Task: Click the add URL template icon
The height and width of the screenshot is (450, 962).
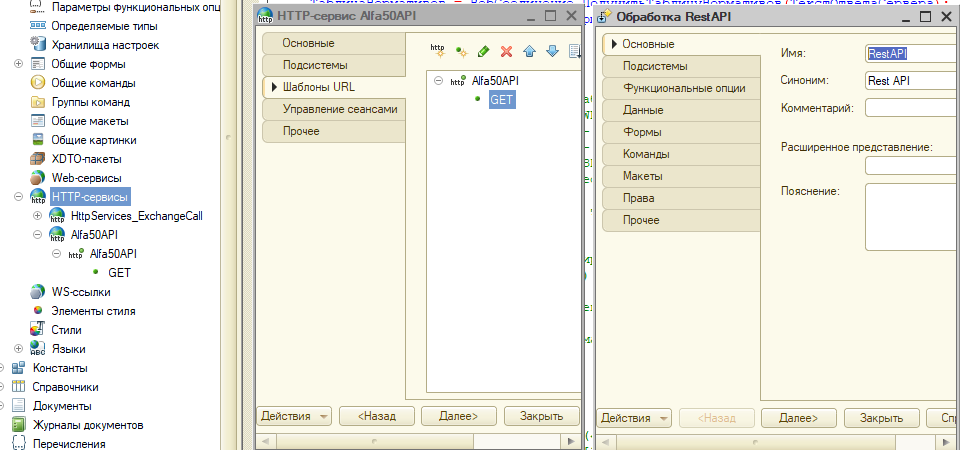Action: tap(438, 51)
